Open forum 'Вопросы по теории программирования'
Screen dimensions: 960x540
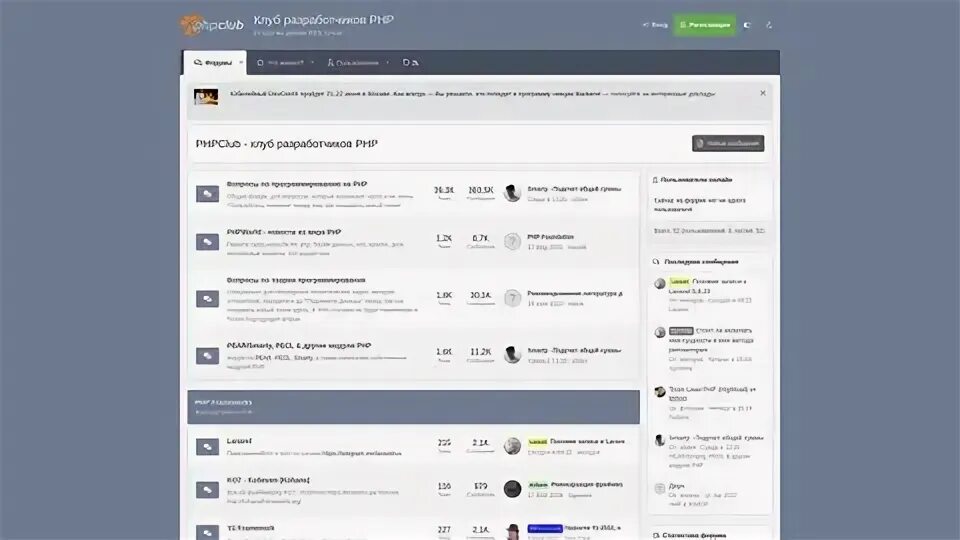coord(296,280)
